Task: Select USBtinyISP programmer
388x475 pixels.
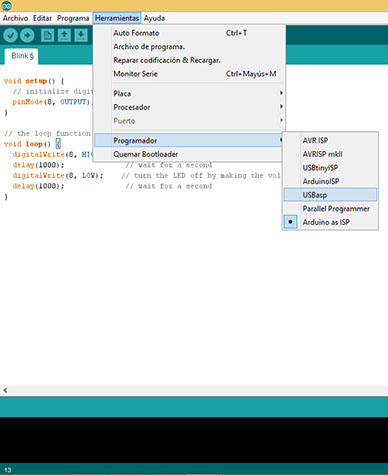Action: pyautogui.click(x=330, y=168)
